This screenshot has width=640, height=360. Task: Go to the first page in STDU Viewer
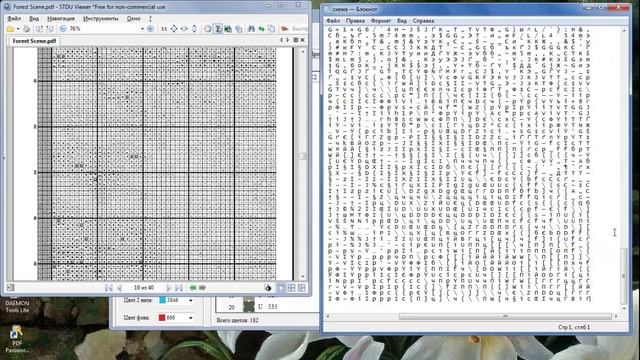(109, 288)
